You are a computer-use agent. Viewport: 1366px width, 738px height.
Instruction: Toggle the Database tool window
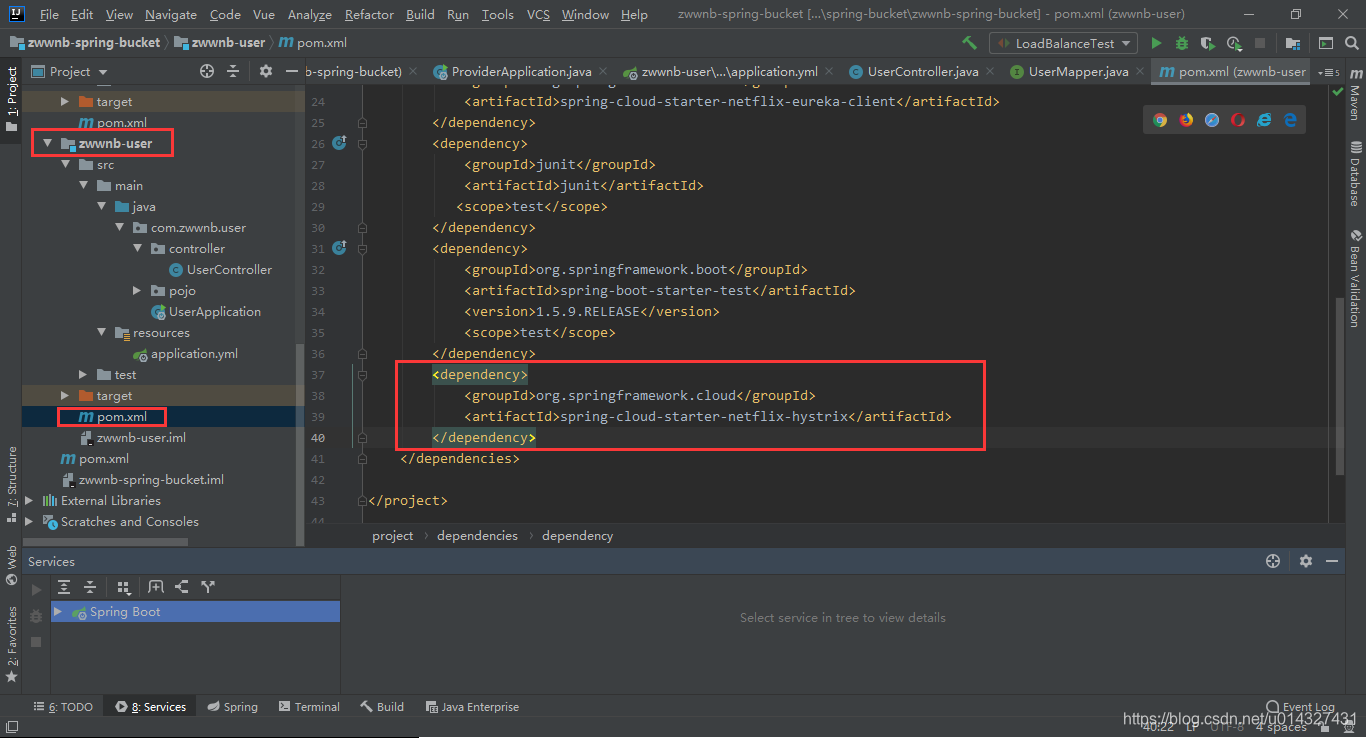[1355, 173]
